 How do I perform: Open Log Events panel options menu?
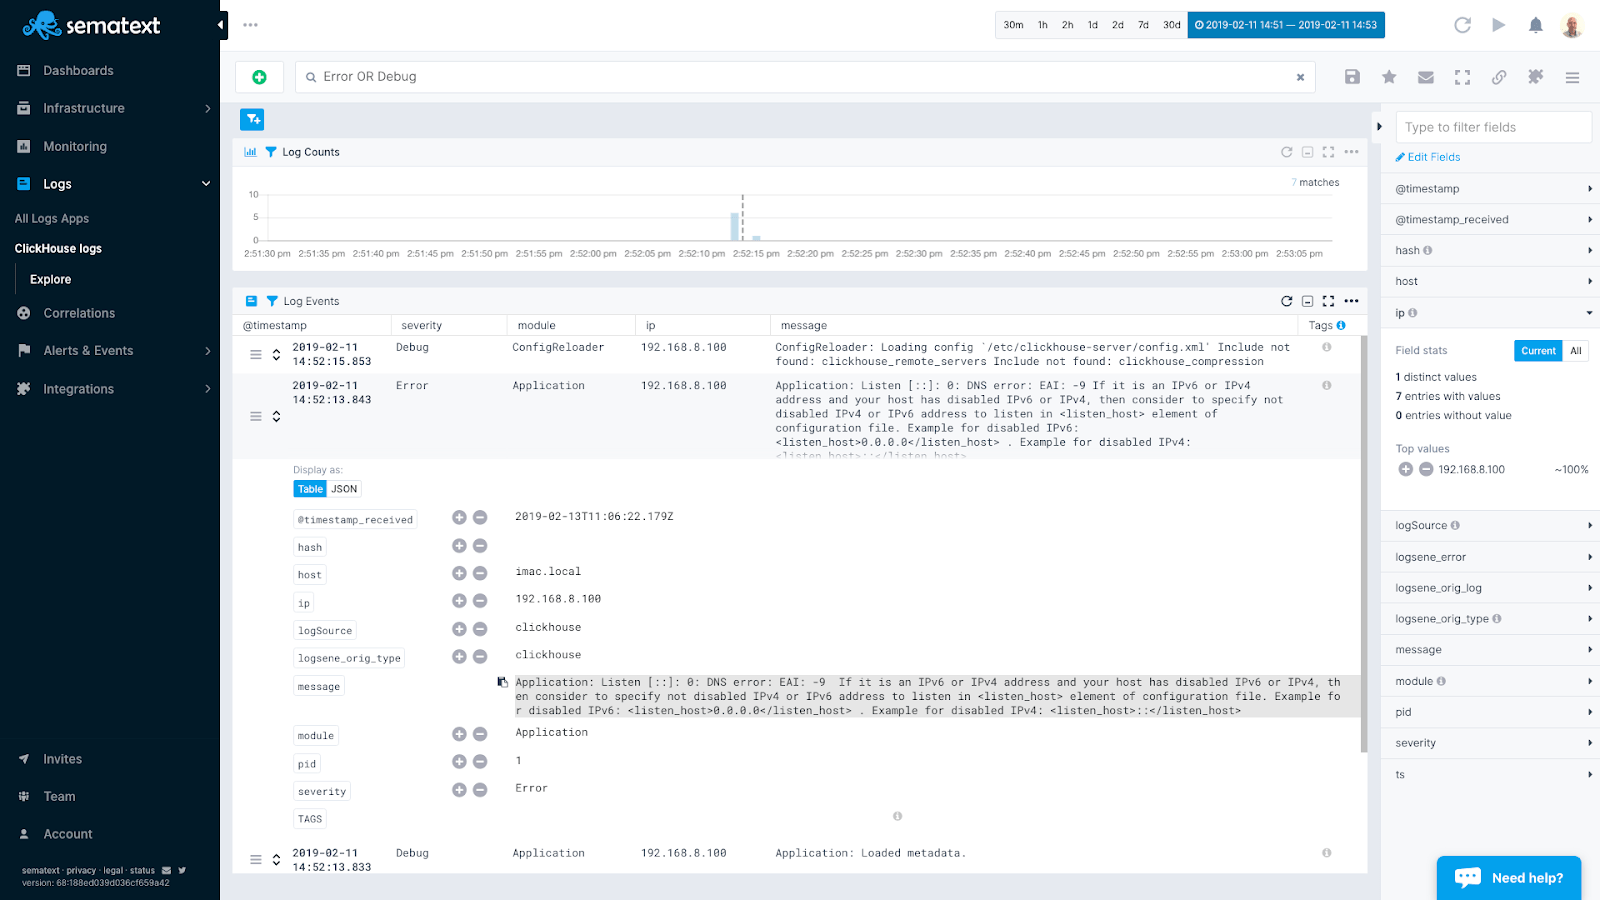(x=1351, y=301)
